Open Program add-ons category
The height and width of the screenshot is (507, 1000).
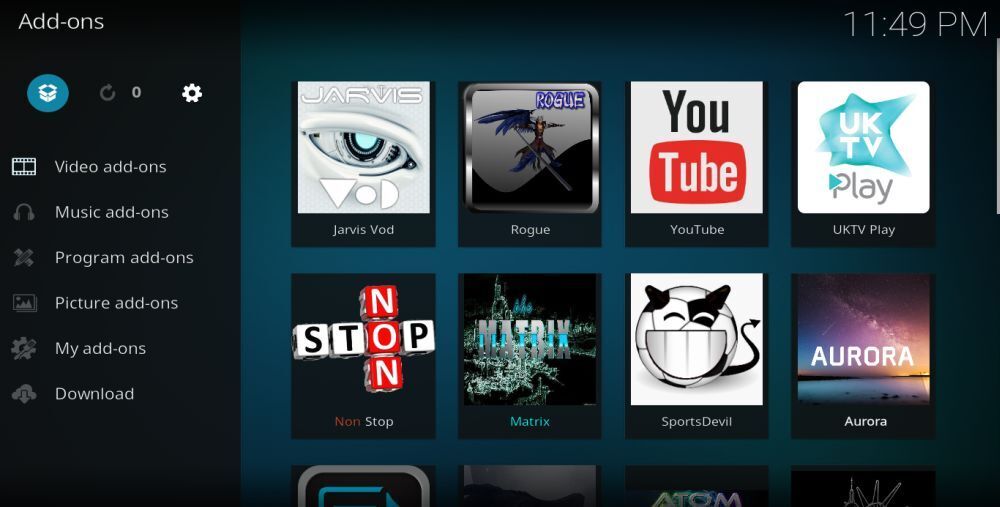pos(124,258)
